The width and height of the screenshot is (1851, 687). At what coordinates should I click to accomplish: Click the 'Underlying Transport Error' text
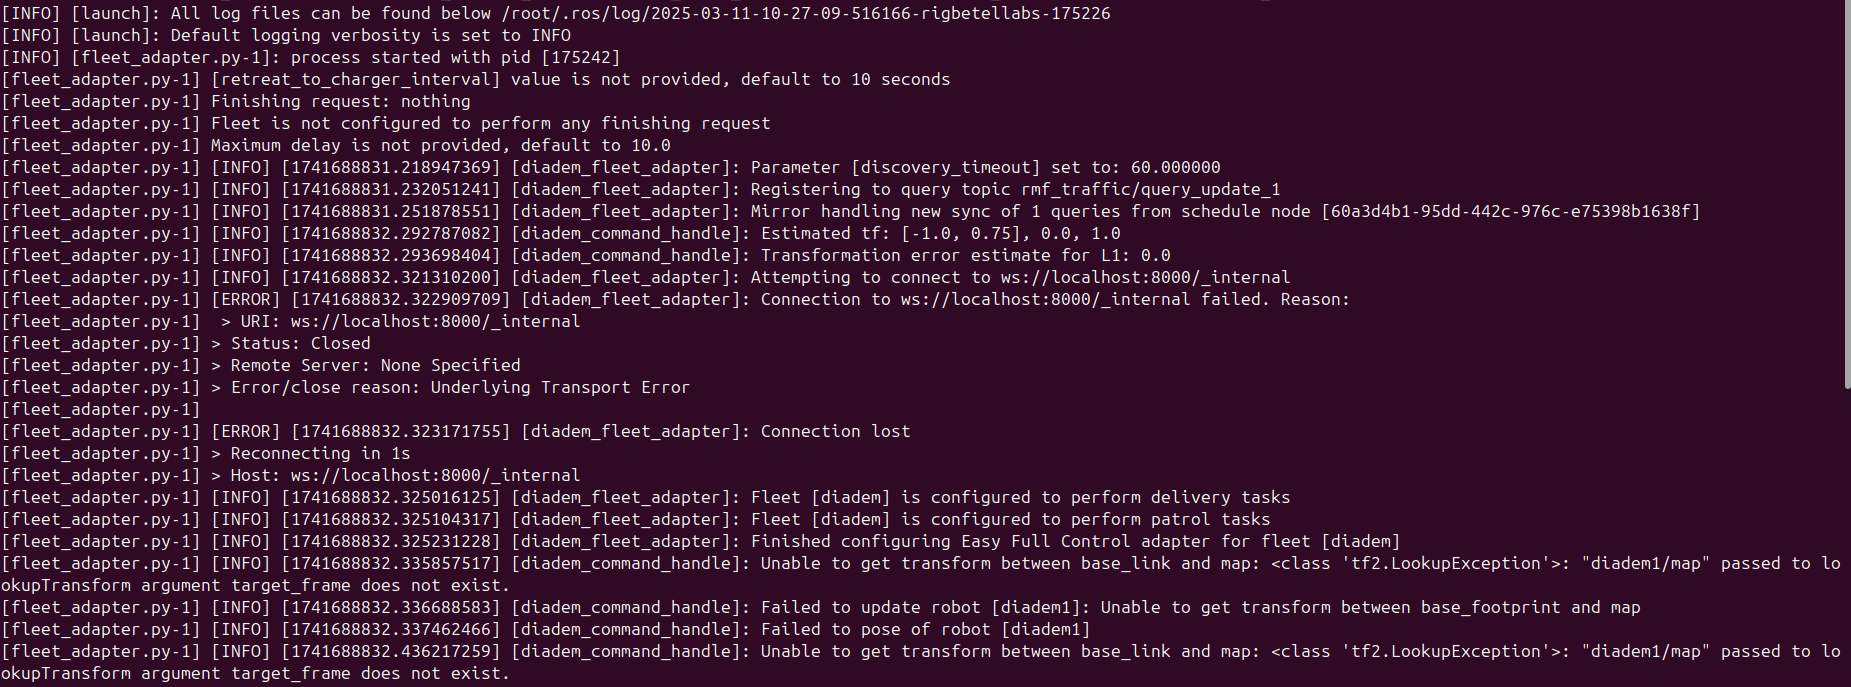click(560, 387)
